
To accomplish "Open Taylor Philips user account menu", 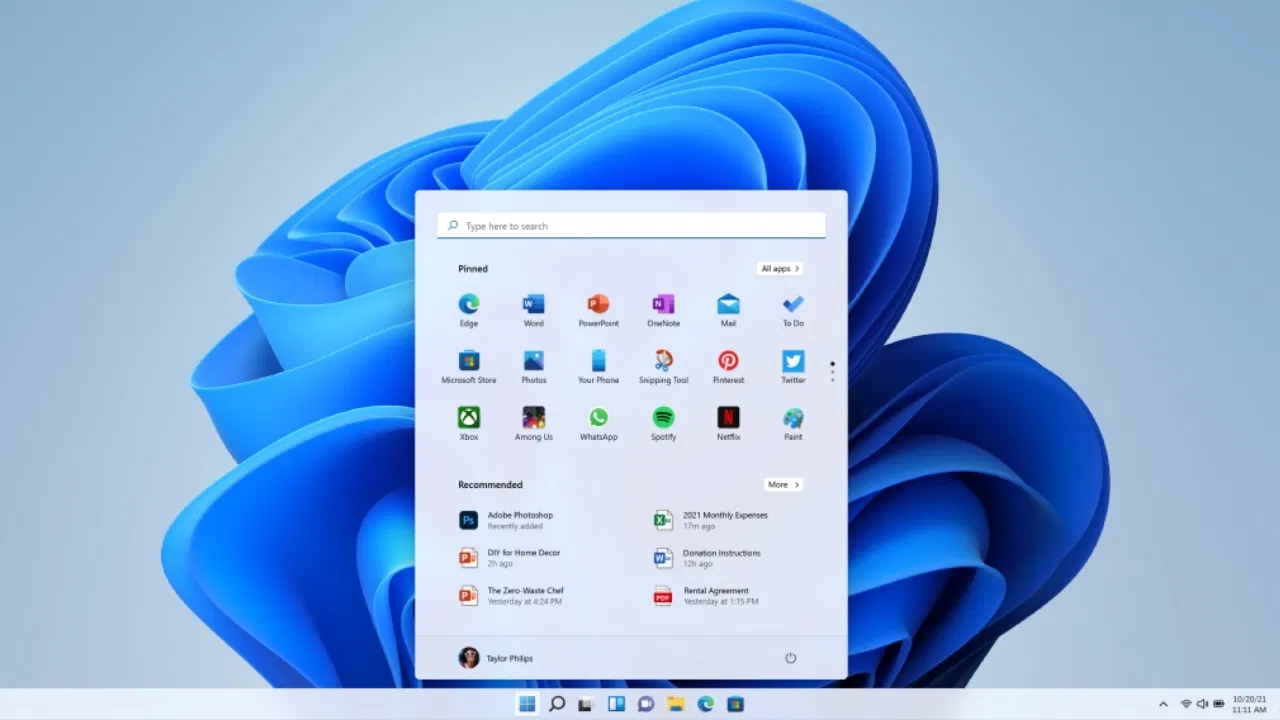I will coord(496,658).
